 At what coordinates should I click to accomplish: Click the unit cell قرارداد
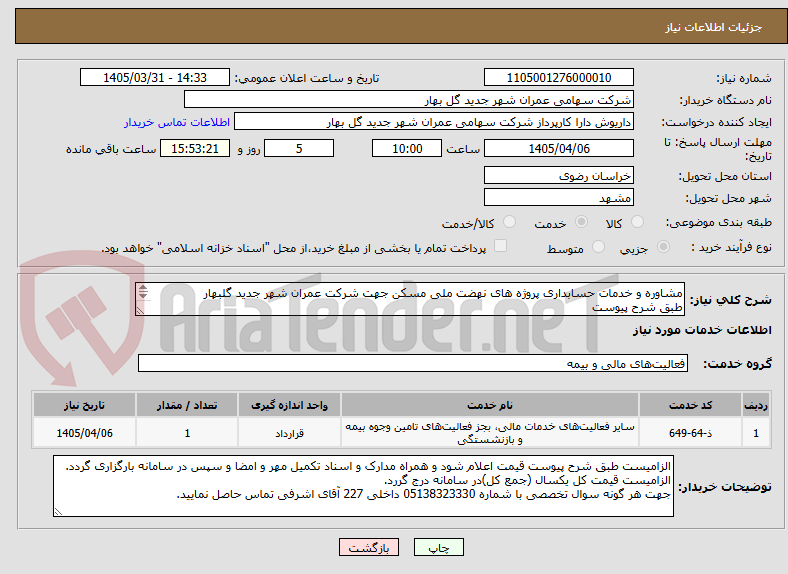coord(289,433)
